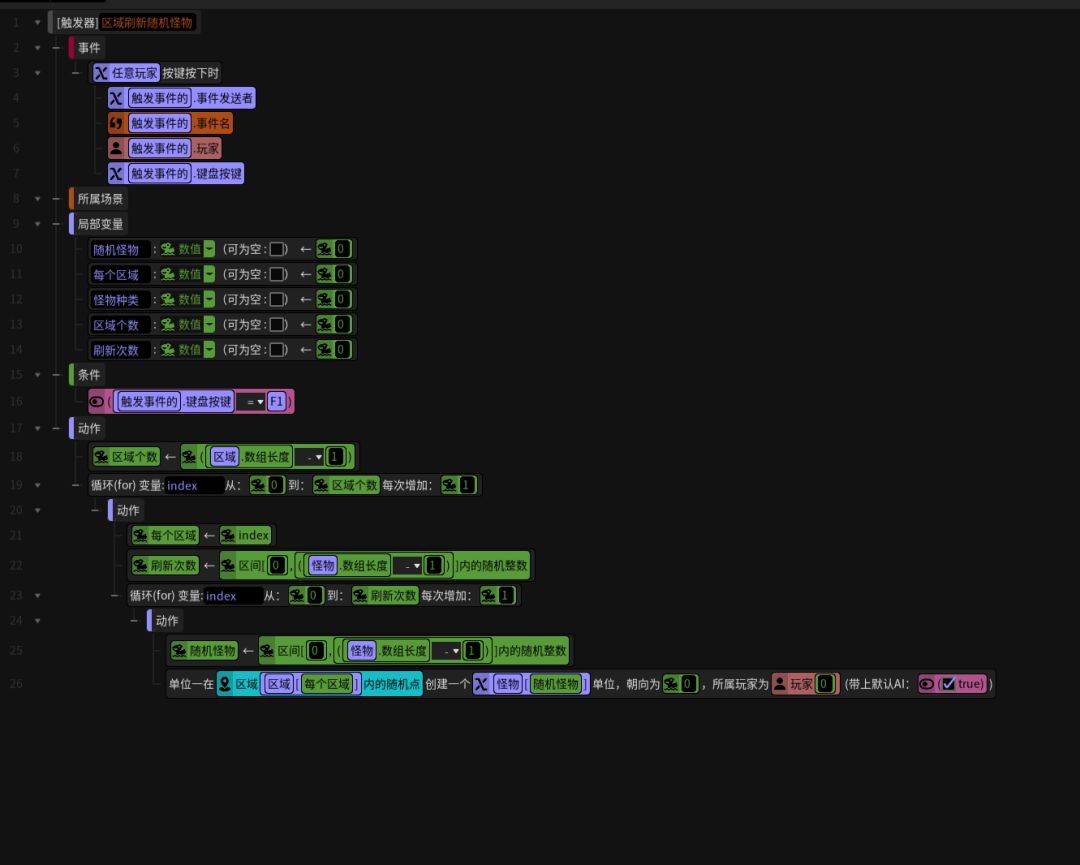Click the 刷新次数 variable name field

[120, 350]
